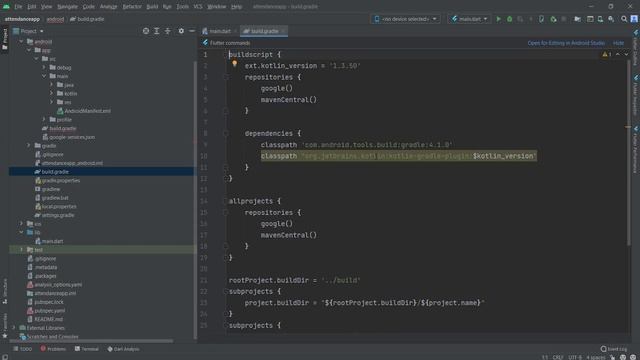640x360 pixels.
Task: Open the device selector dropdown
Action: tap(405, 19)
